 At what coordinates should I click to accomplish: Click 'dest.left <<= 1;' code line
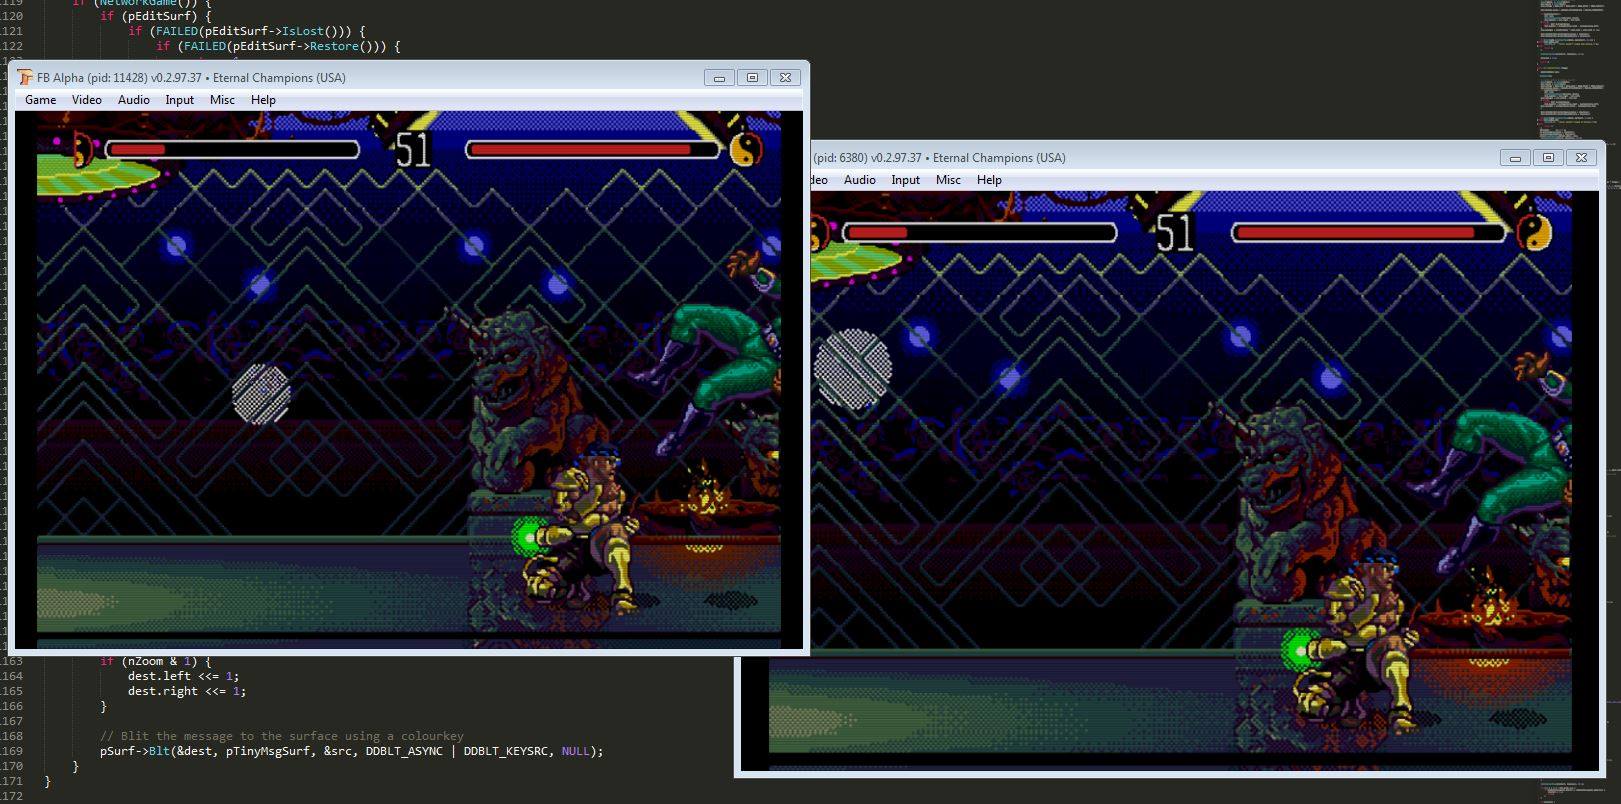point(183,676)
